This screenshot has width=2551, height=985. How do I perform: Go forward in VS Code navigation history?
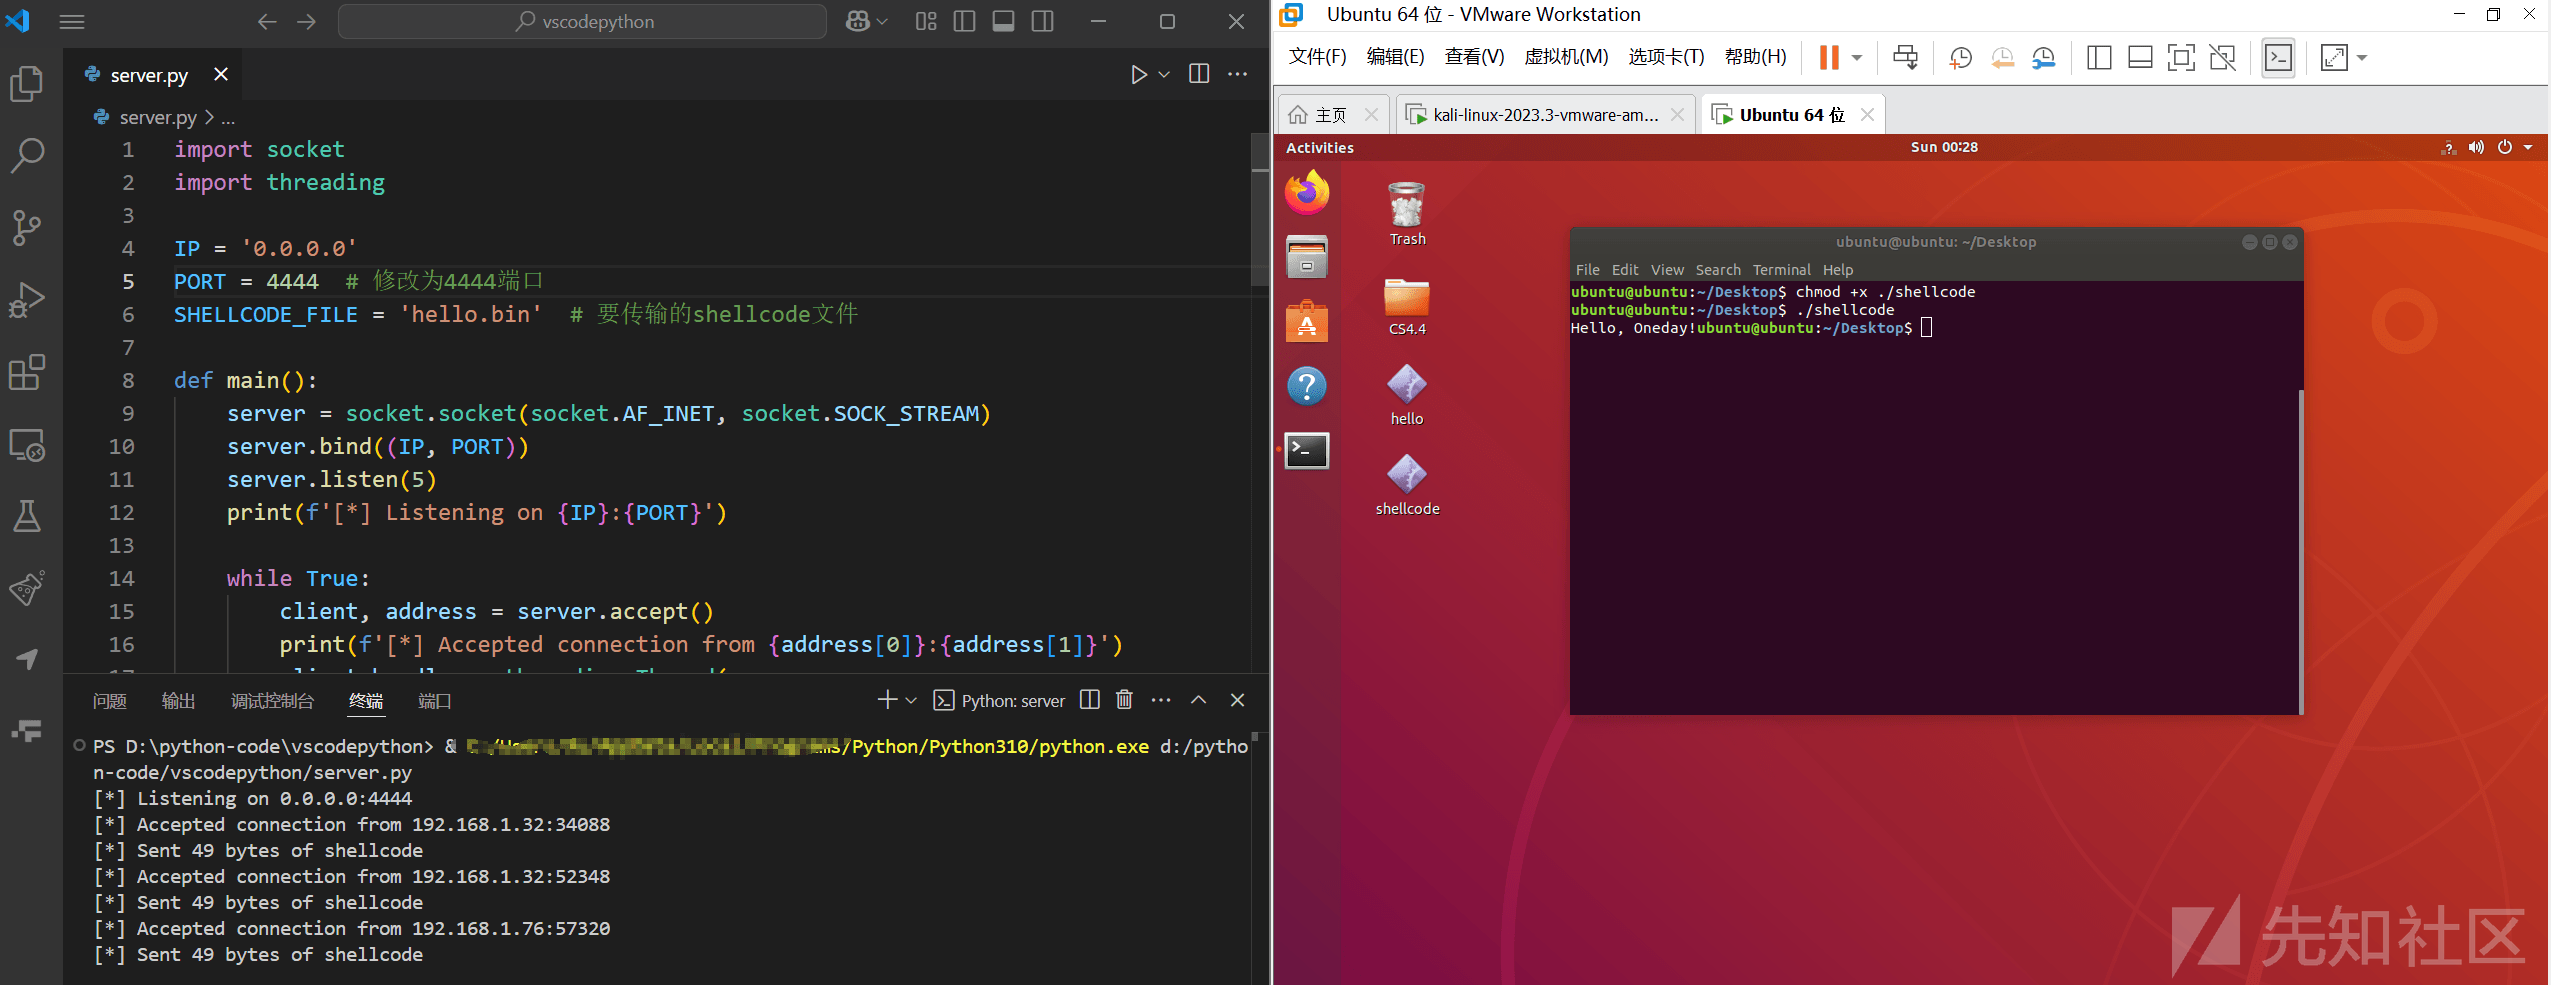(307, 22)
